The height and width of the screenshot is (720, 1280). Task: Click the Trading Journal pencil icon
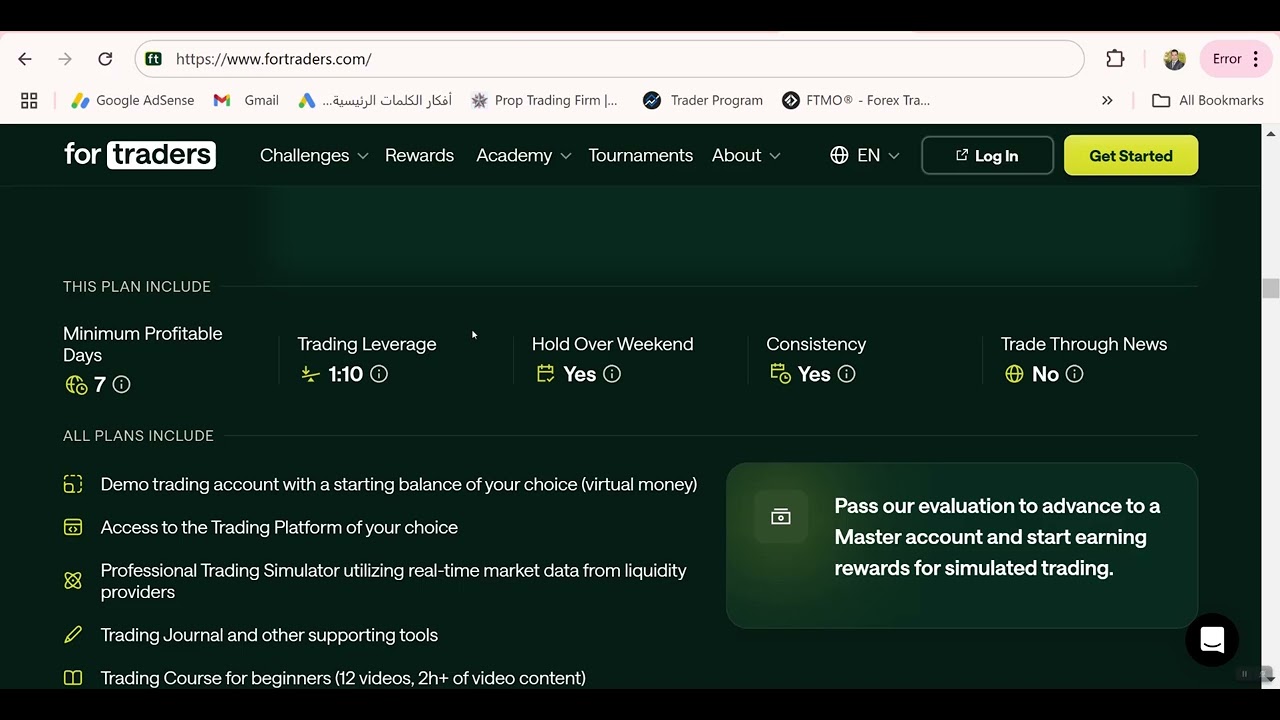tap(73, 635)
